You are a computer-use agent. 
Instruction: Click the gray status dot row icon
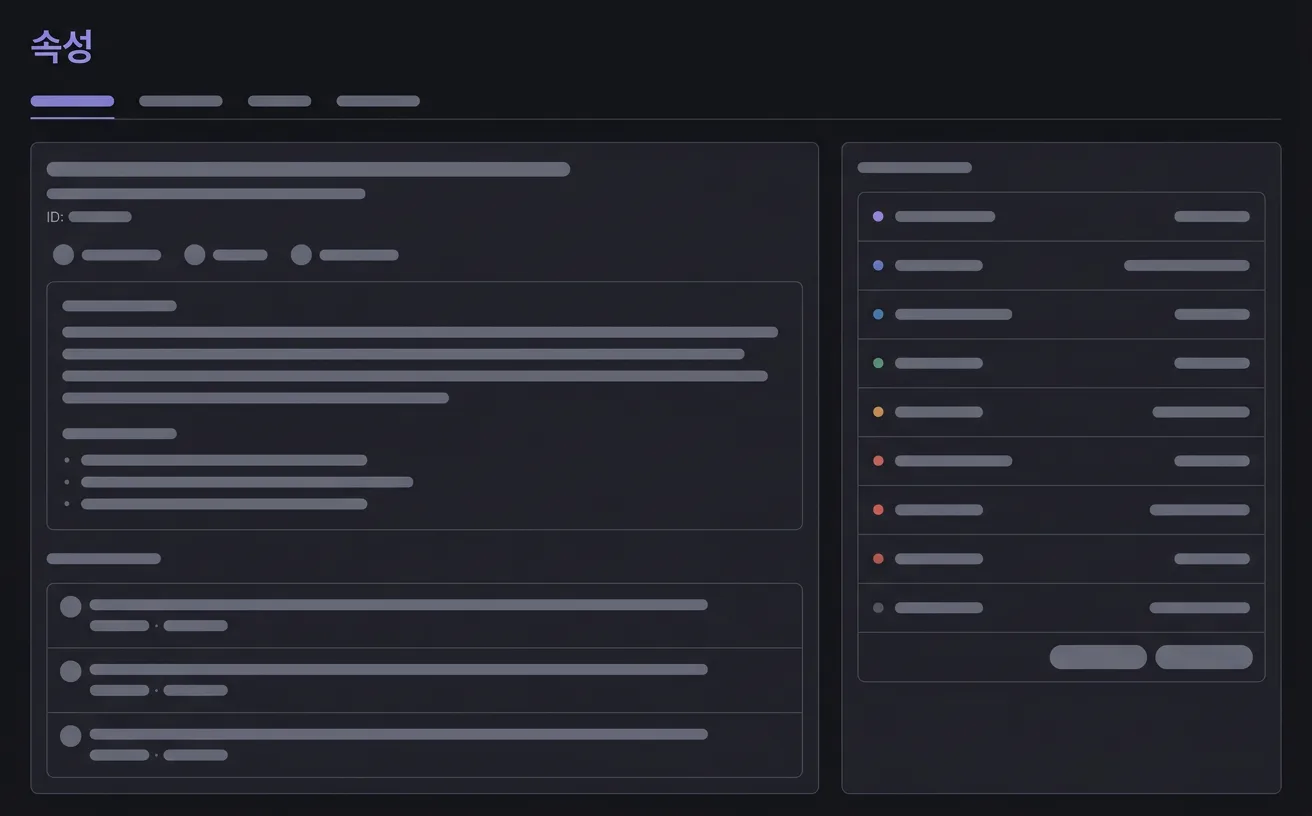(878, 608)
